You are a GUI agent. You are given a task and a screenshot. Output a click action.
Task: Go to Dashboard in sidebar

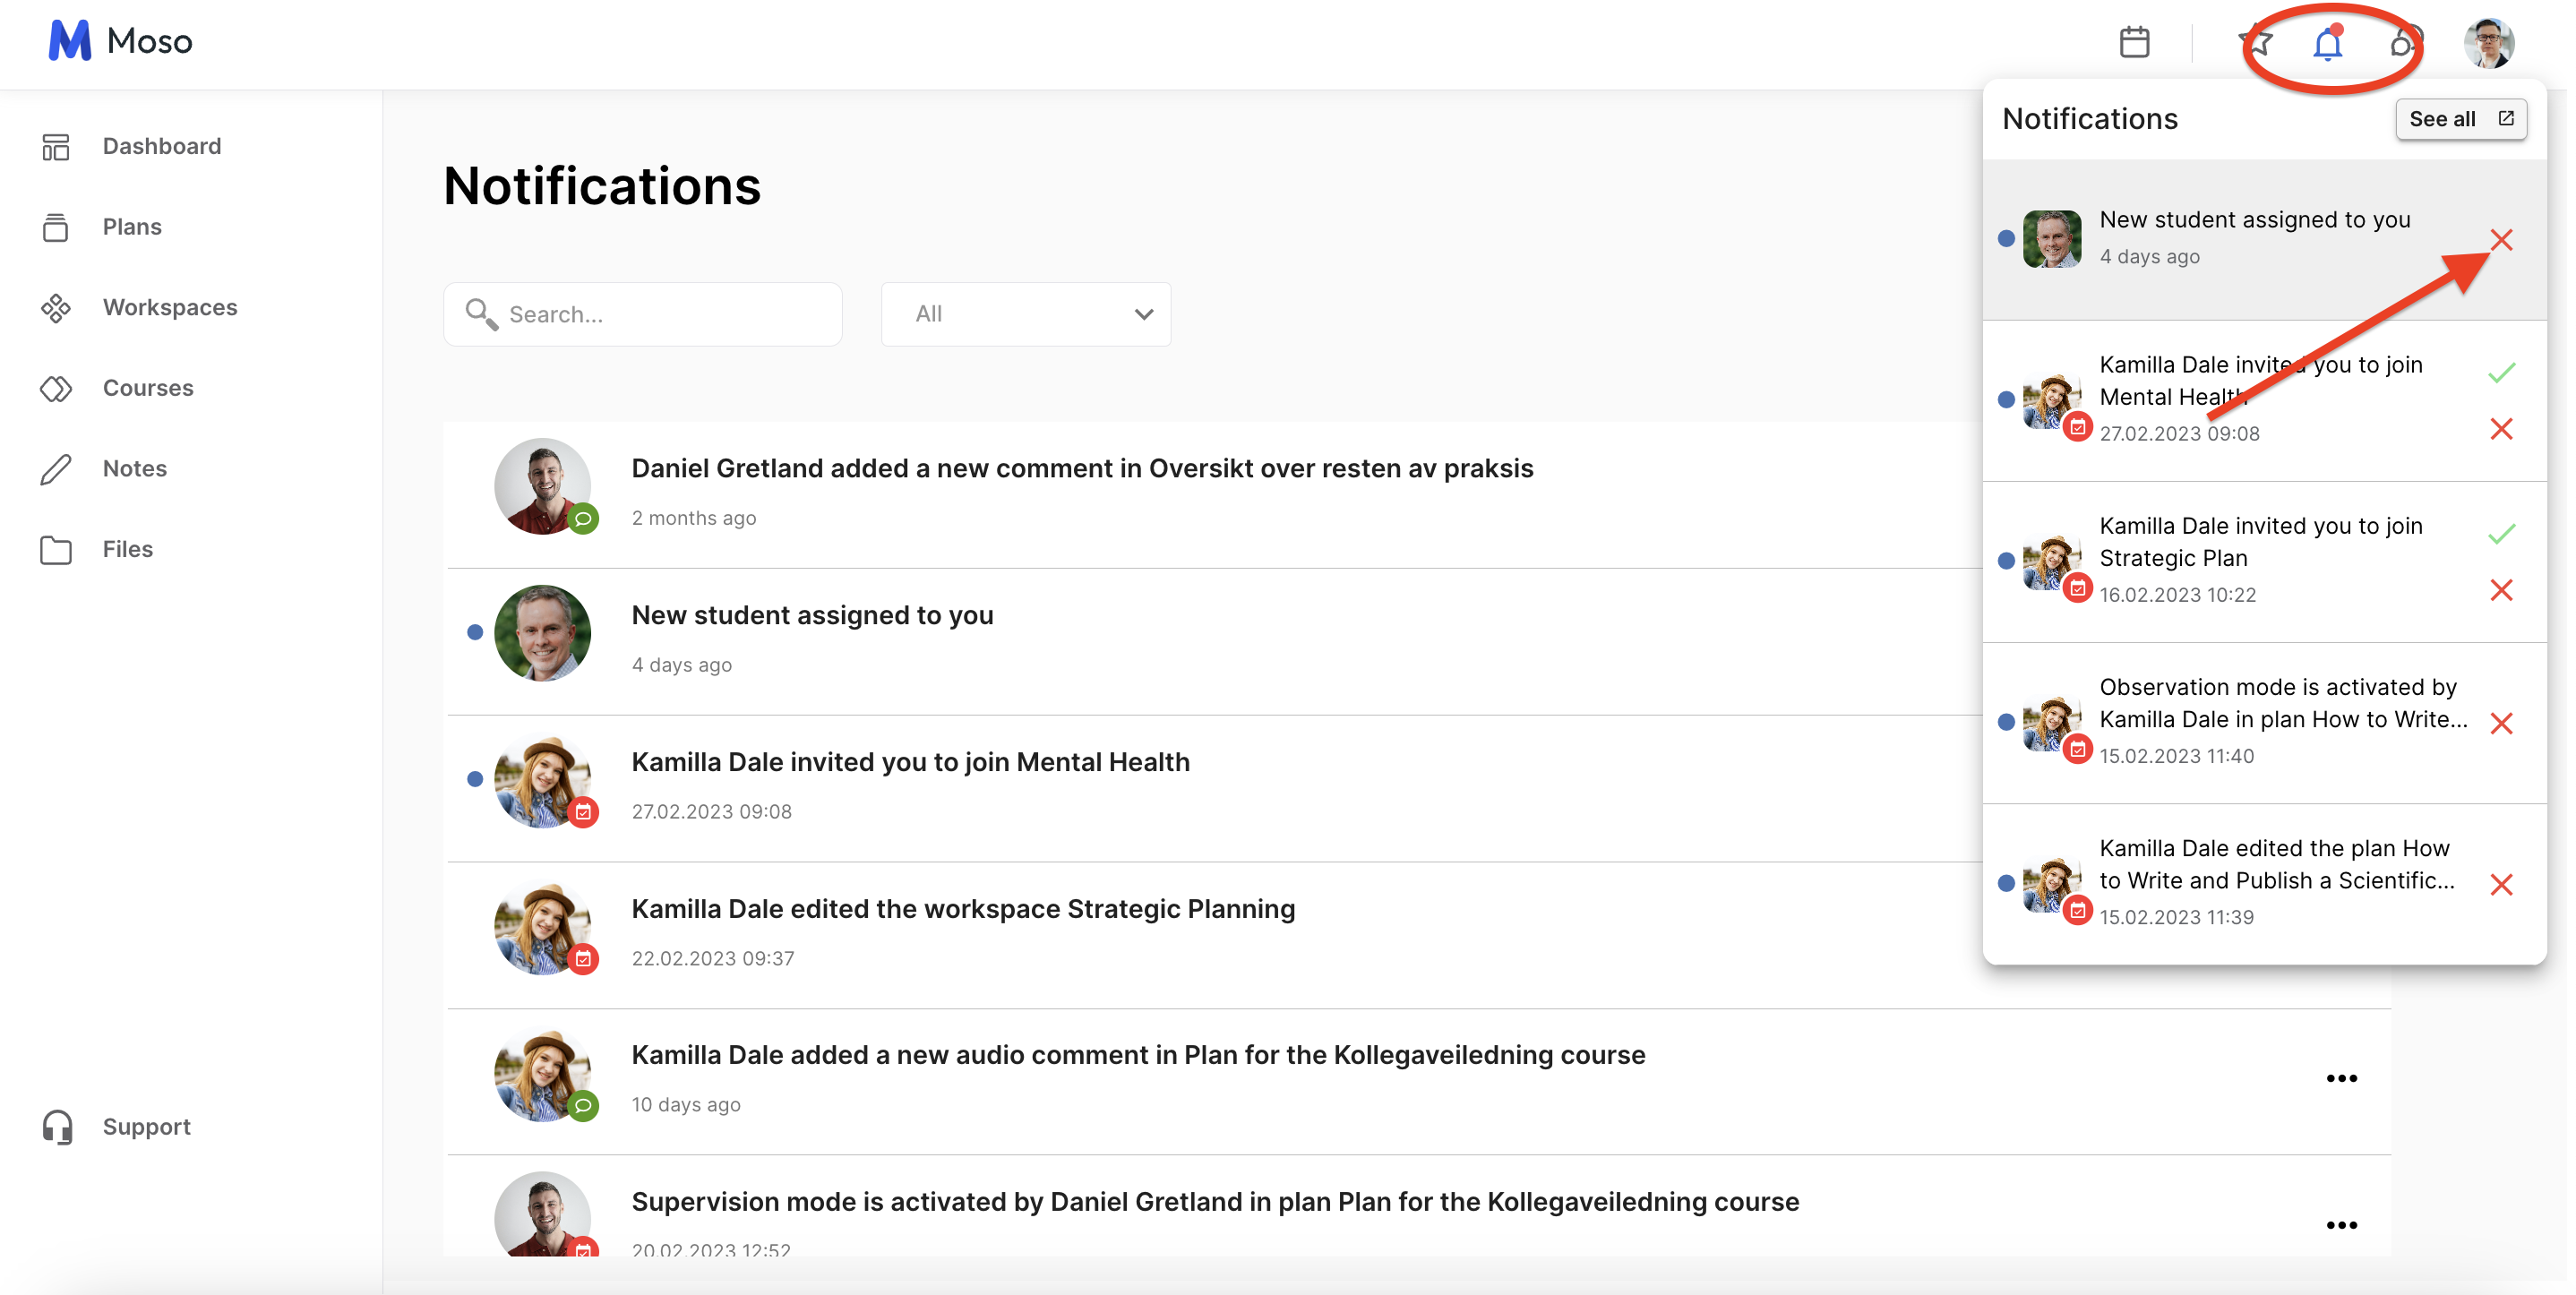pos(161,146)
